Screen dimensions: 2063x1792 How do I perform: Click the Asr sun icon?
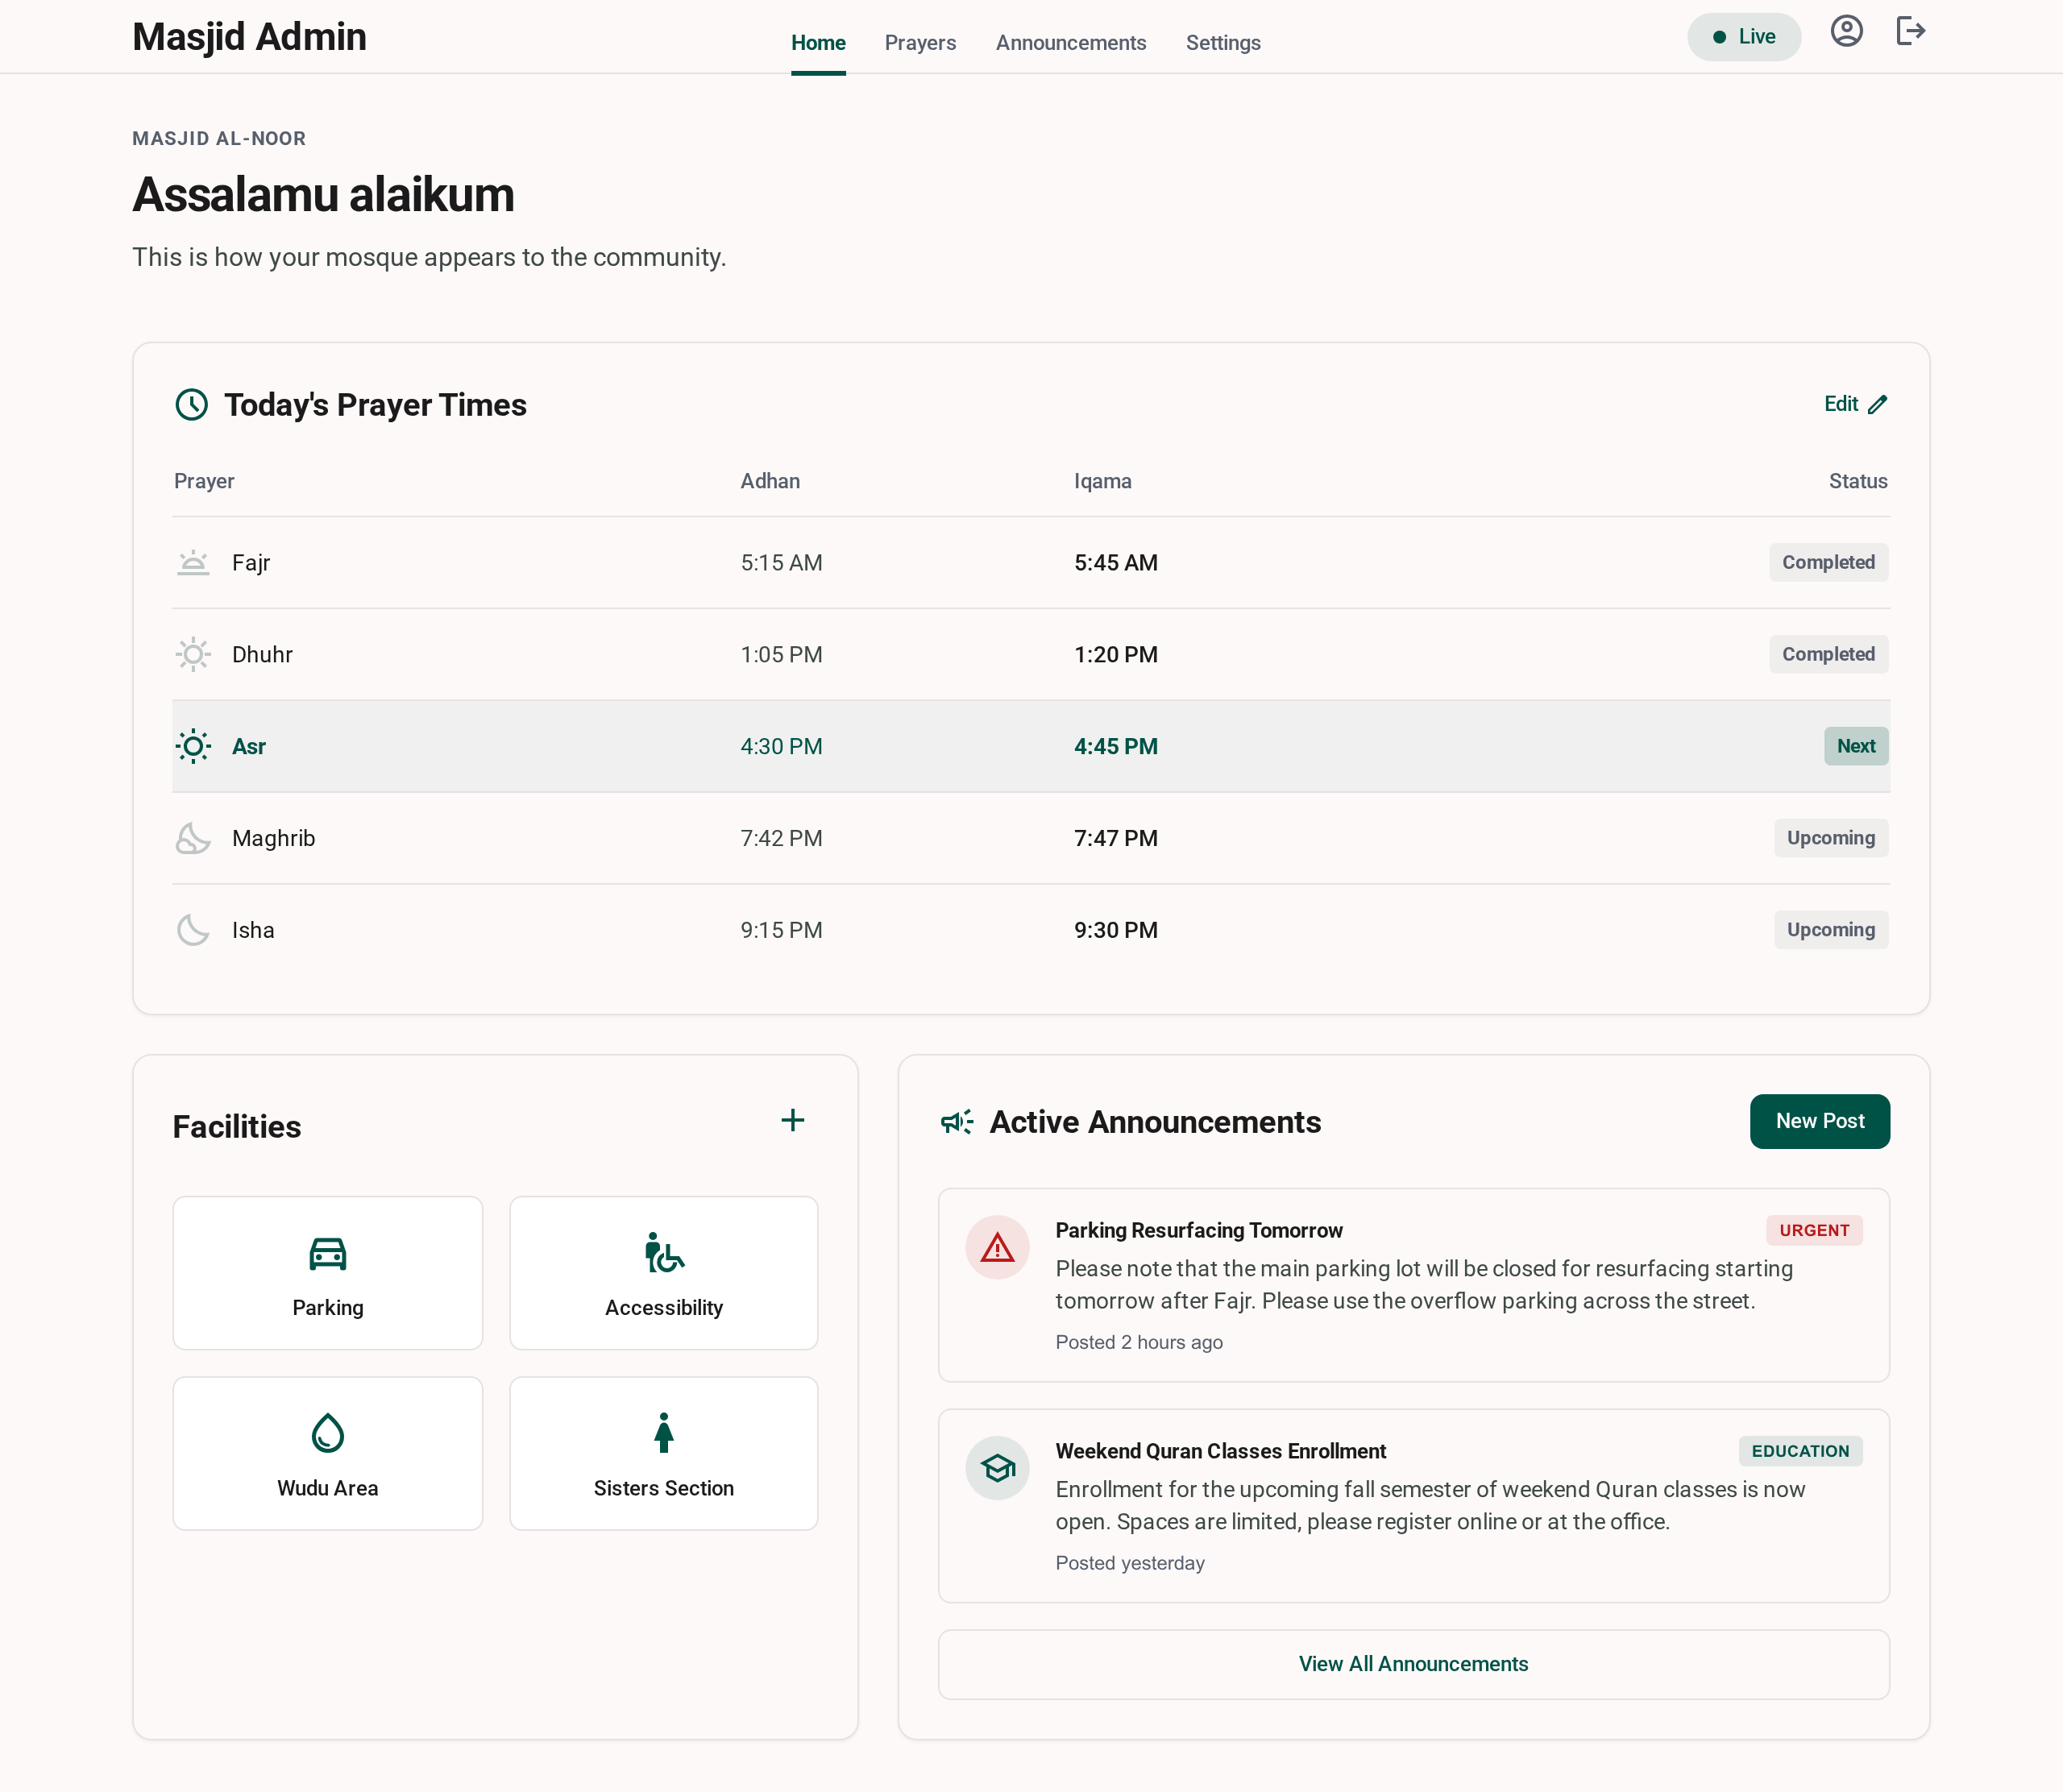click(193, 746)
